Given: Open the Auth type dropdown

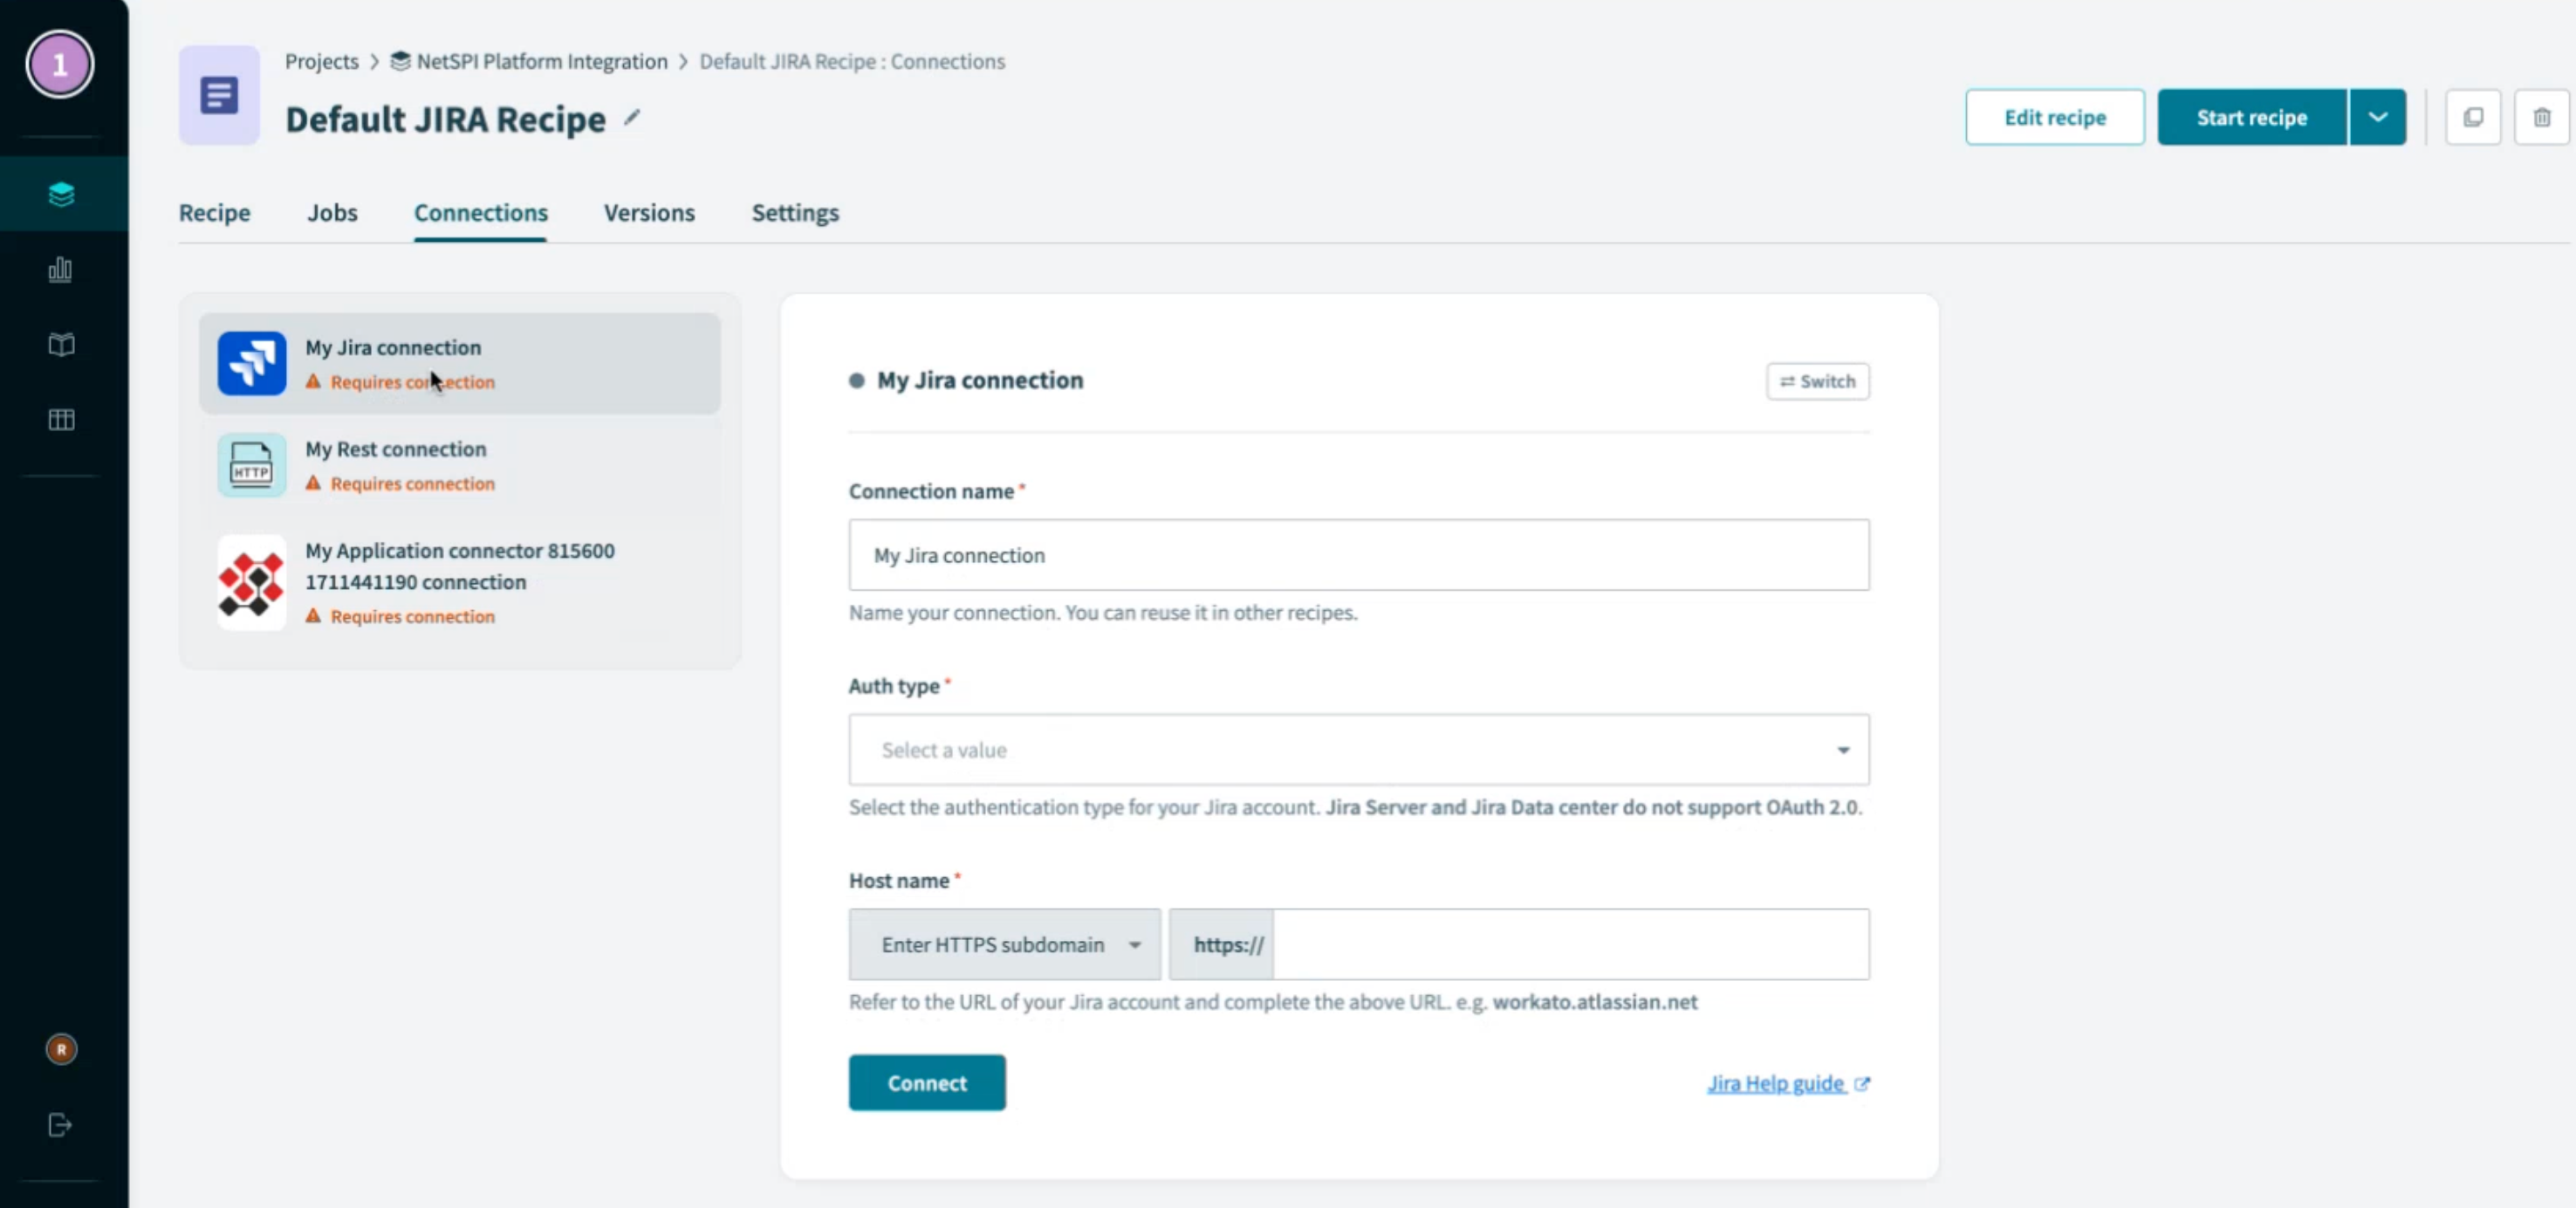Looking at the screenshot, I should (1359, 750).
